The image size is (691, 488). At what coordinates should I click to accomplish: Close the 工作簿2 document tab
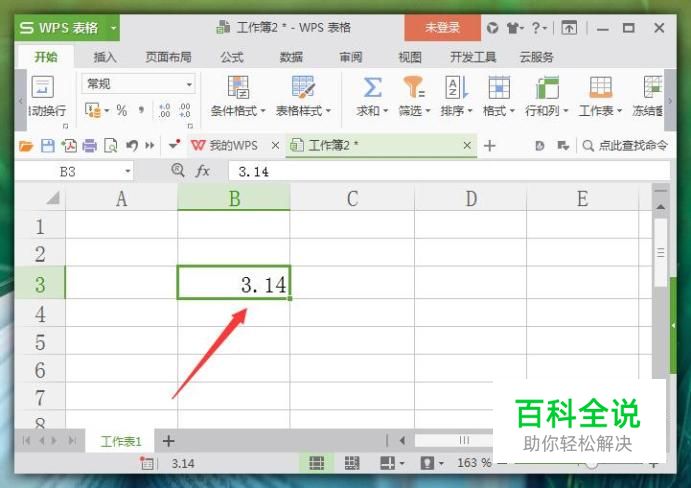(x=467, y=145)
